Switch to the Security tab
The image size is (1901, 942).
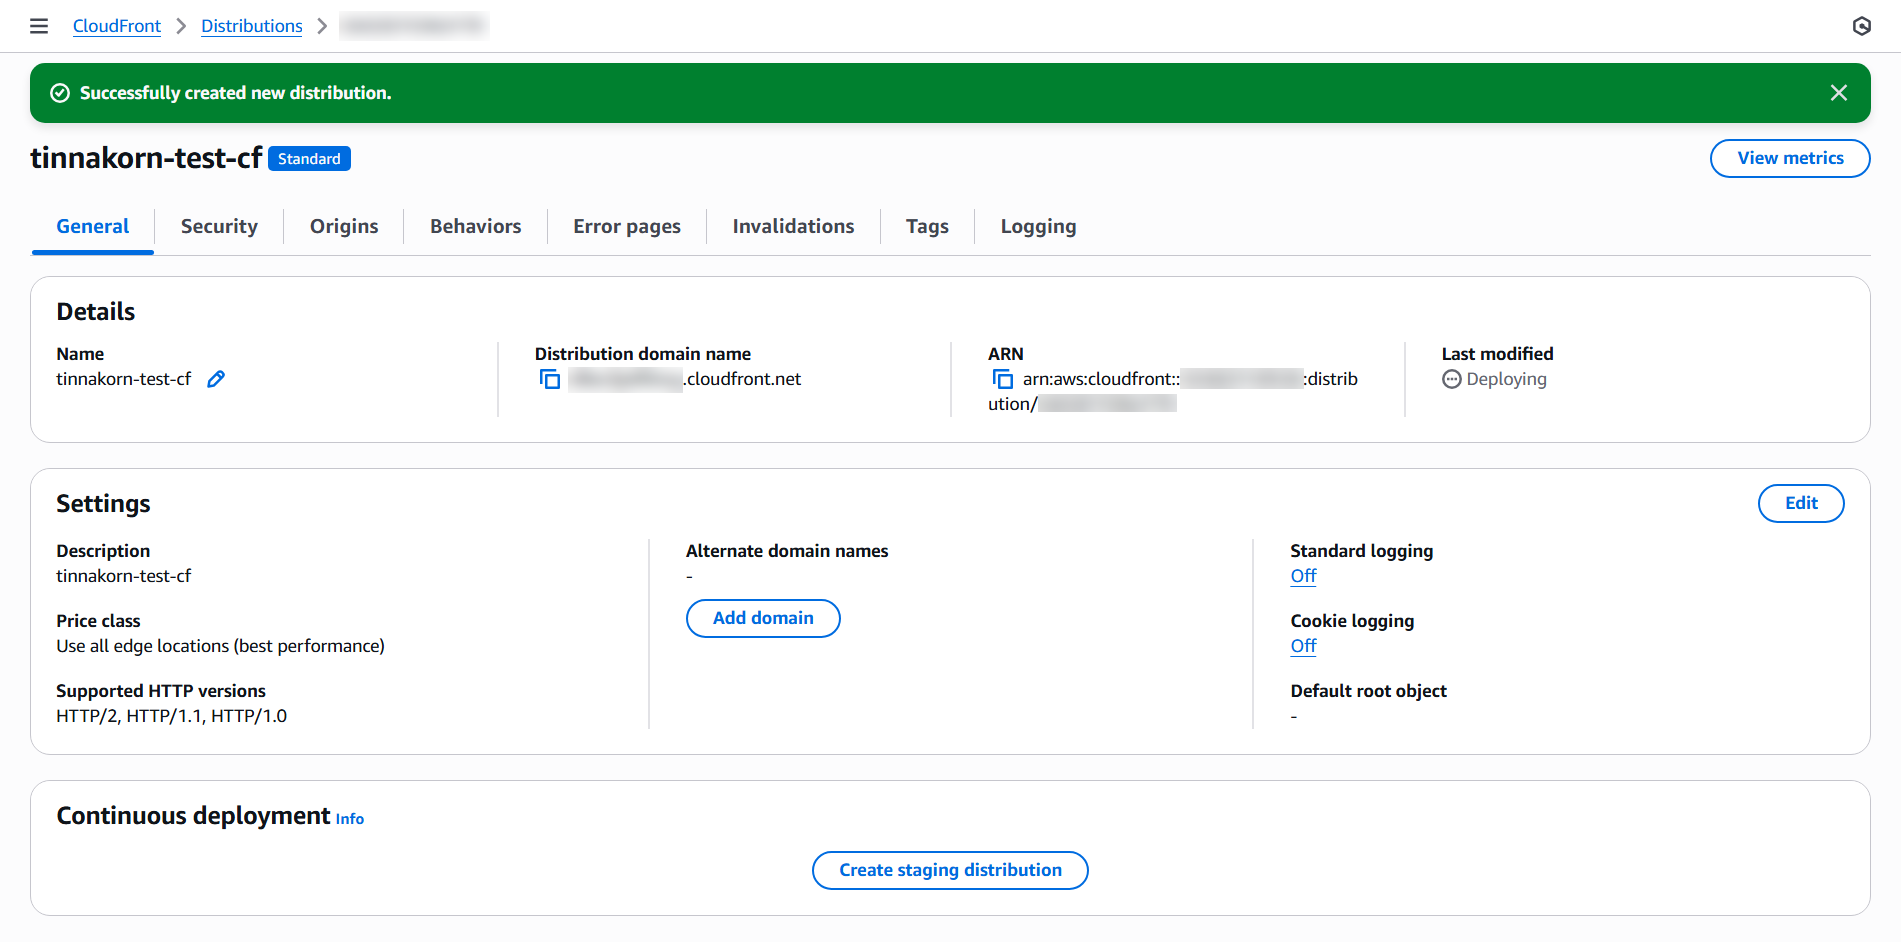tap(219, 226)
